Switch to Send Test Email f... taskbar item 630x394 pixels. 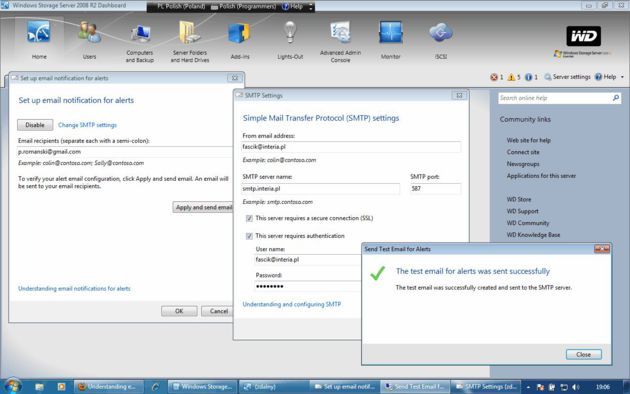click(415, 387)
